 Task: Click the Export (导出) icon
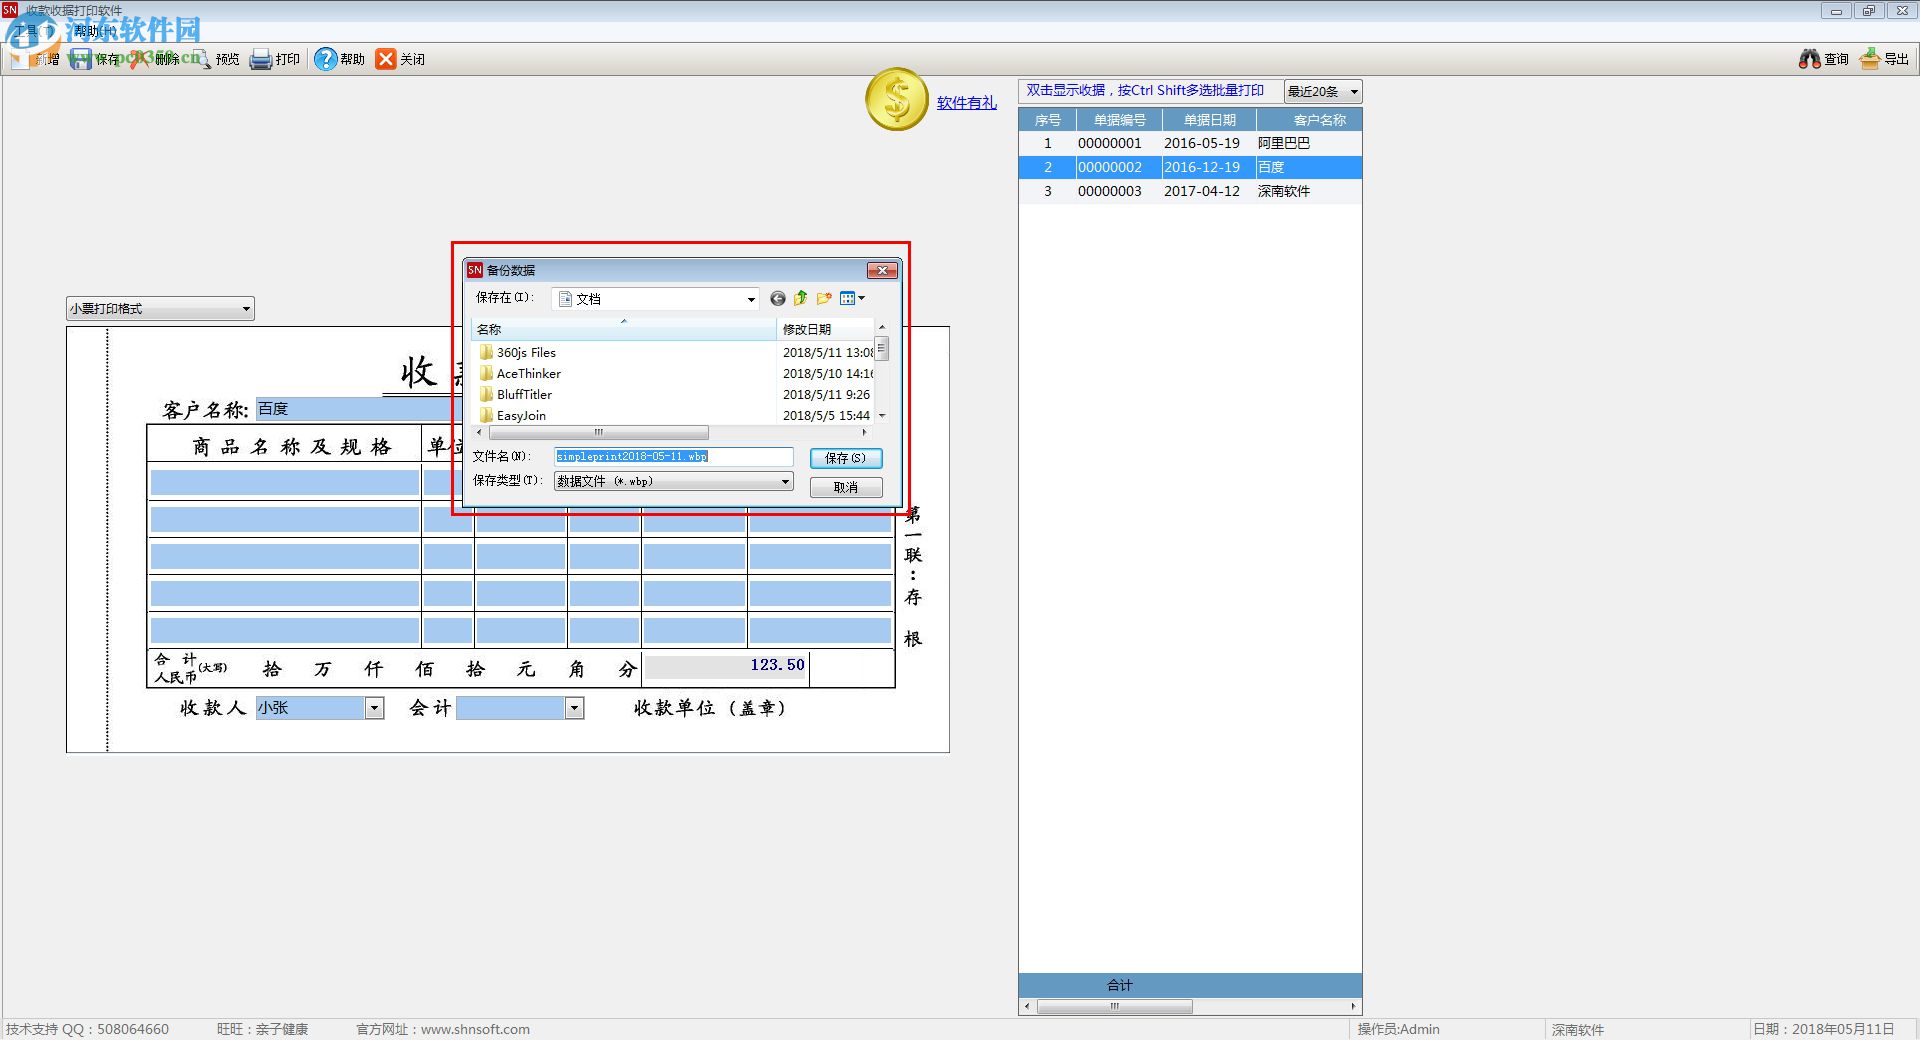pos(1869,60)
